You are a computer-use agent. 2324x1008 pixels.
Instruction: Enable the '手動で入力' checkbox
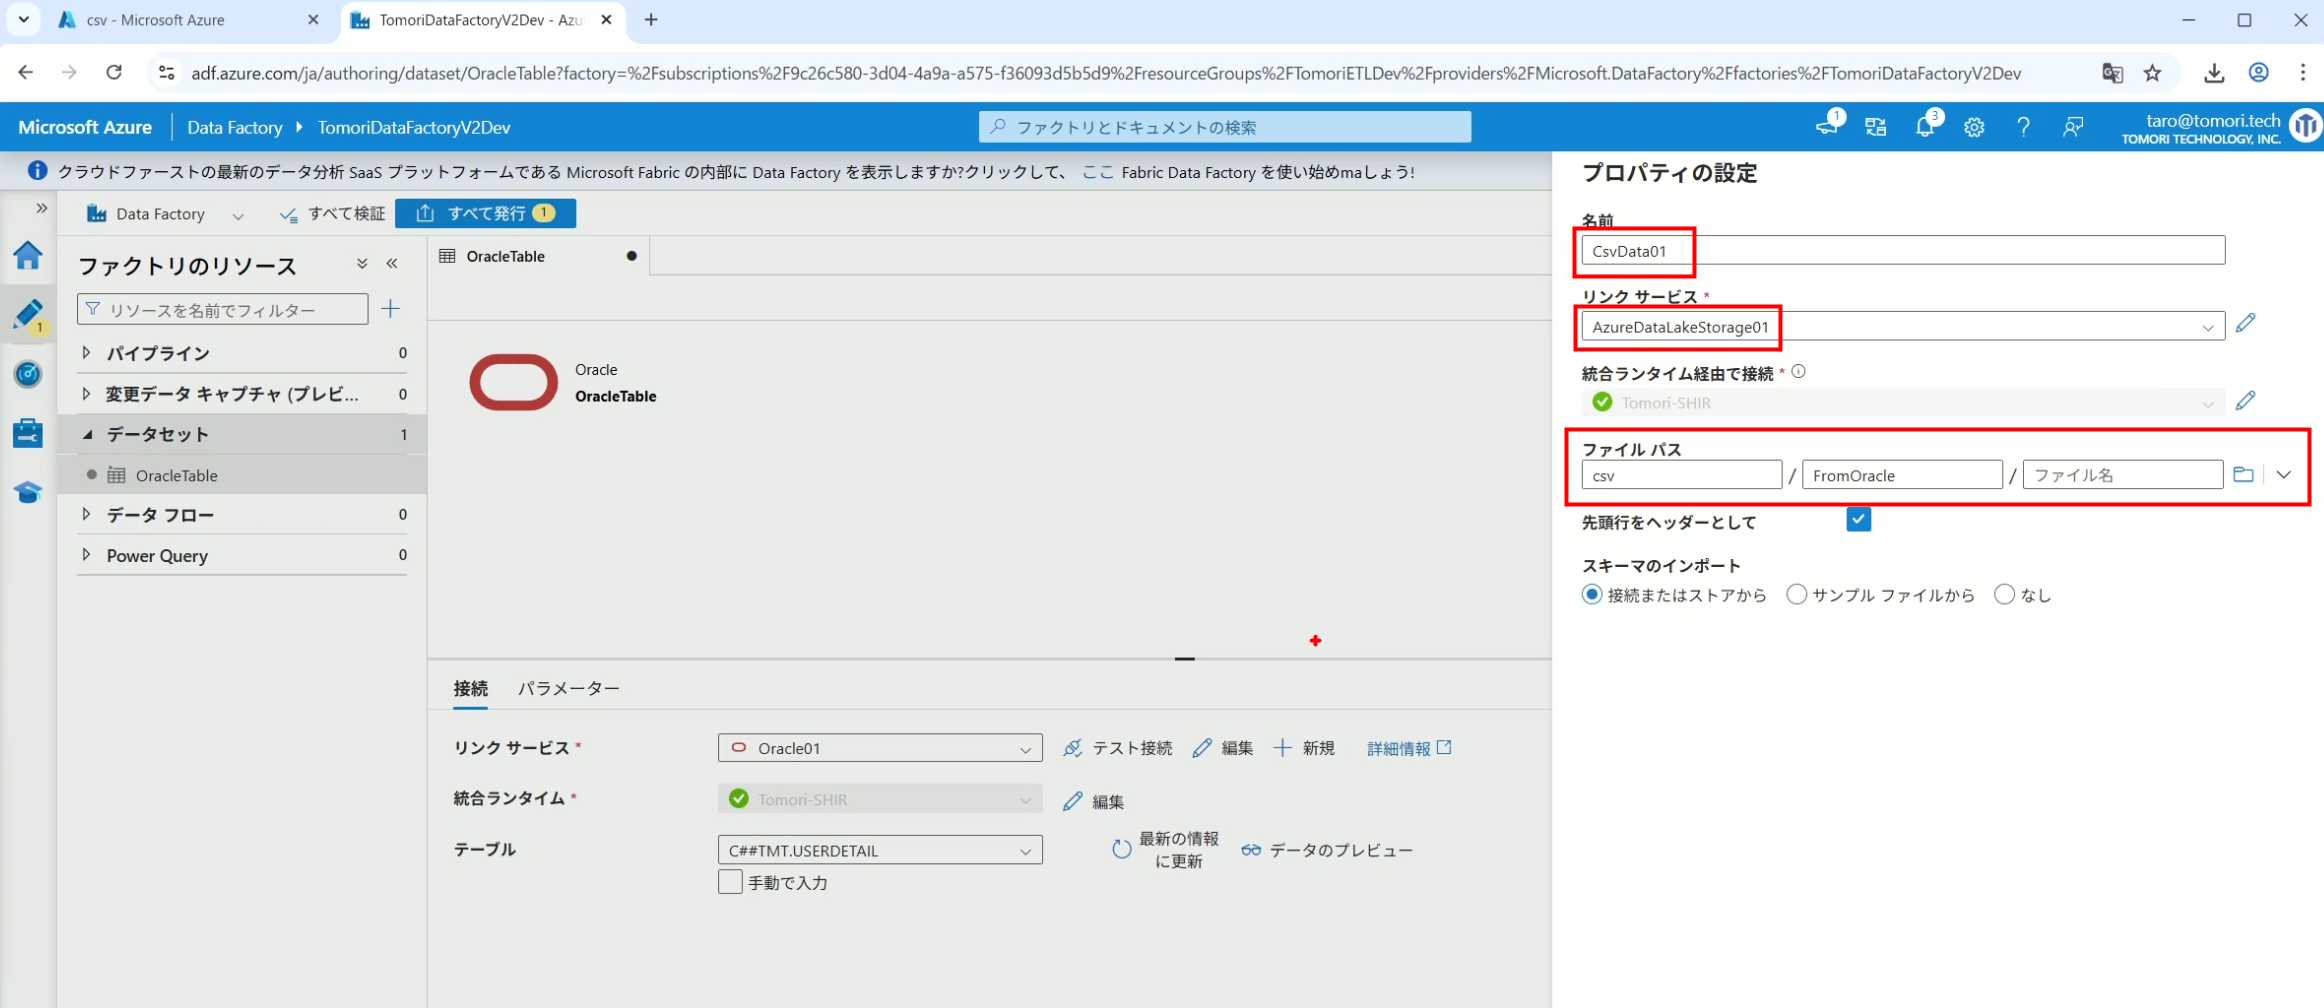tap(730, 882)
